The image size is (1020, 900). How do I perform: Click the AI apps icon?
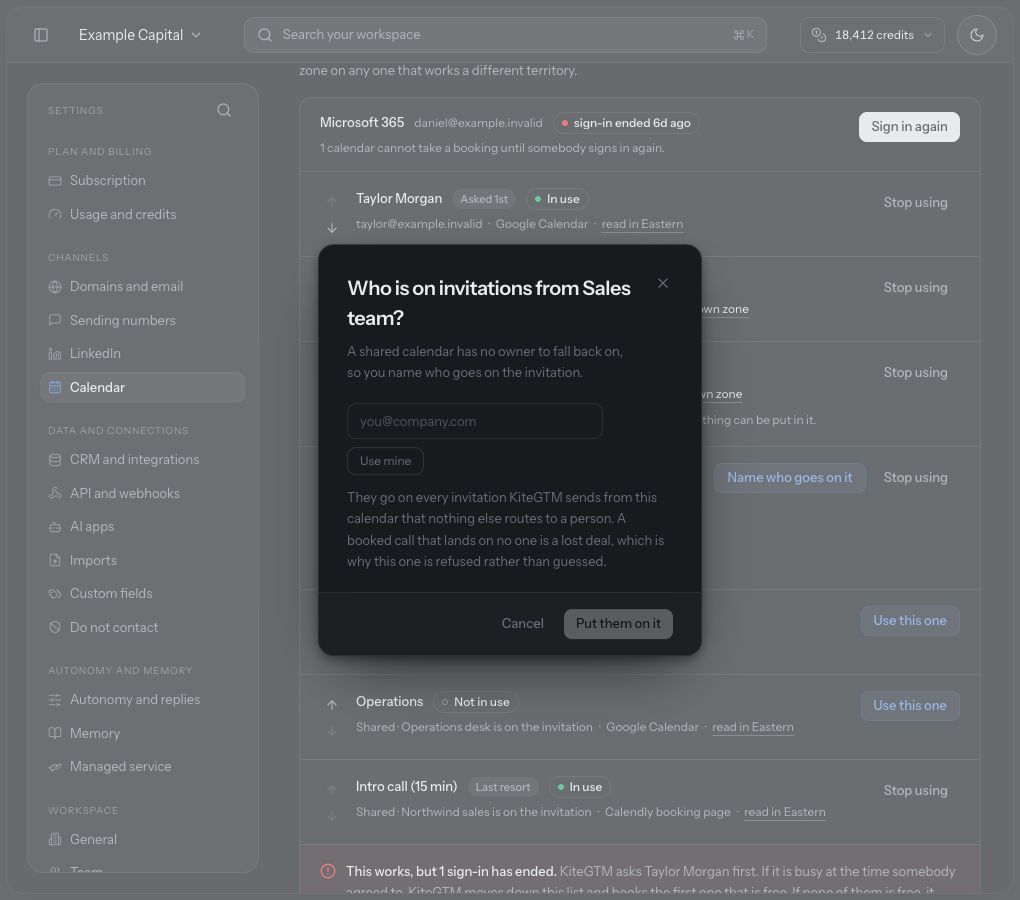point(55,527)
